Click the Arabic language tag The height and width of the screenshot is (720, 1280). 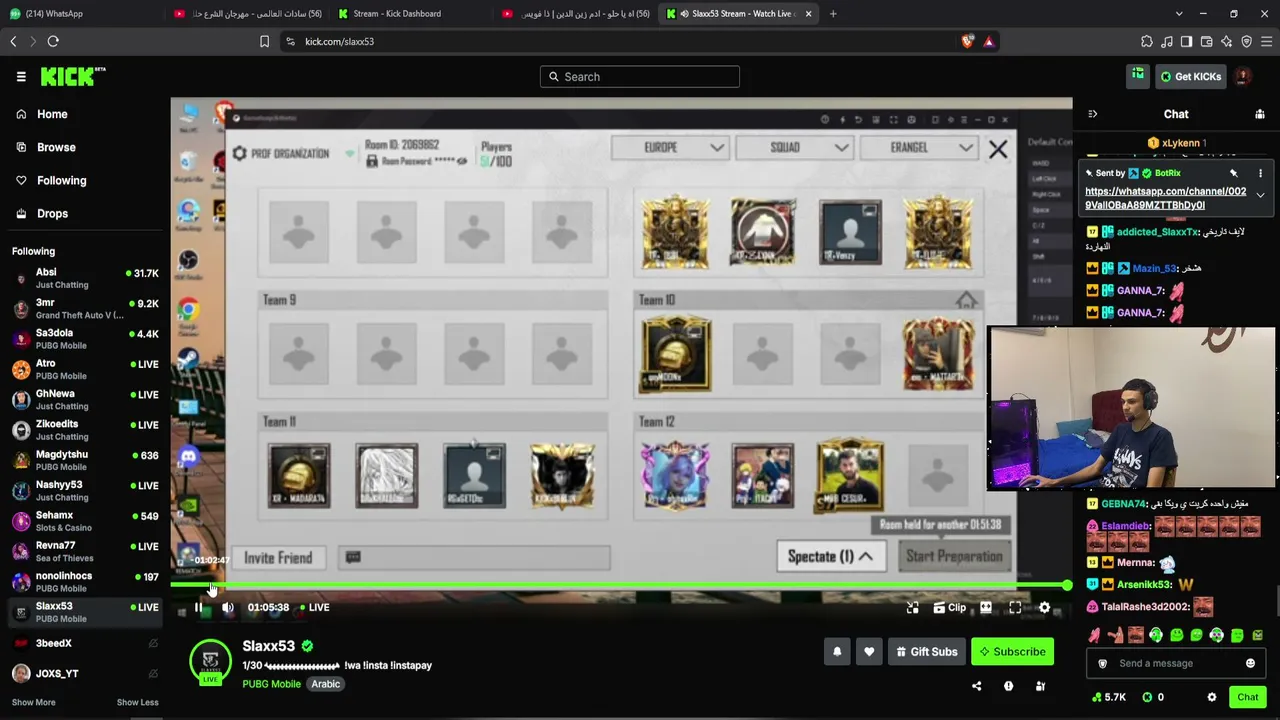tap(326, 684)
